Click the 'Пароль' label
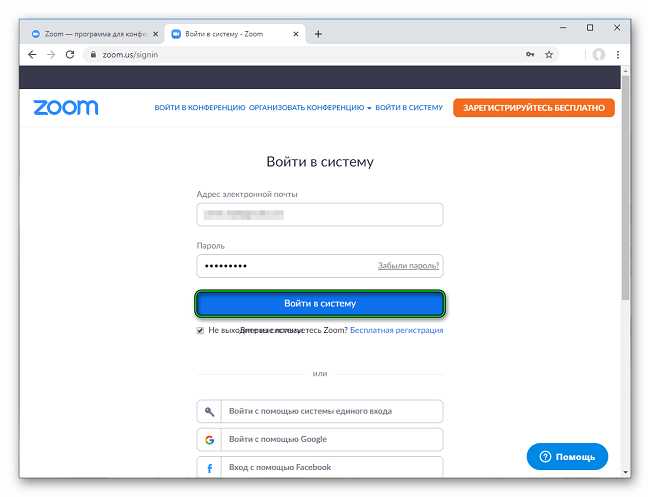Image resolution: width=650 pixels, height=497 pixels. 210,246
